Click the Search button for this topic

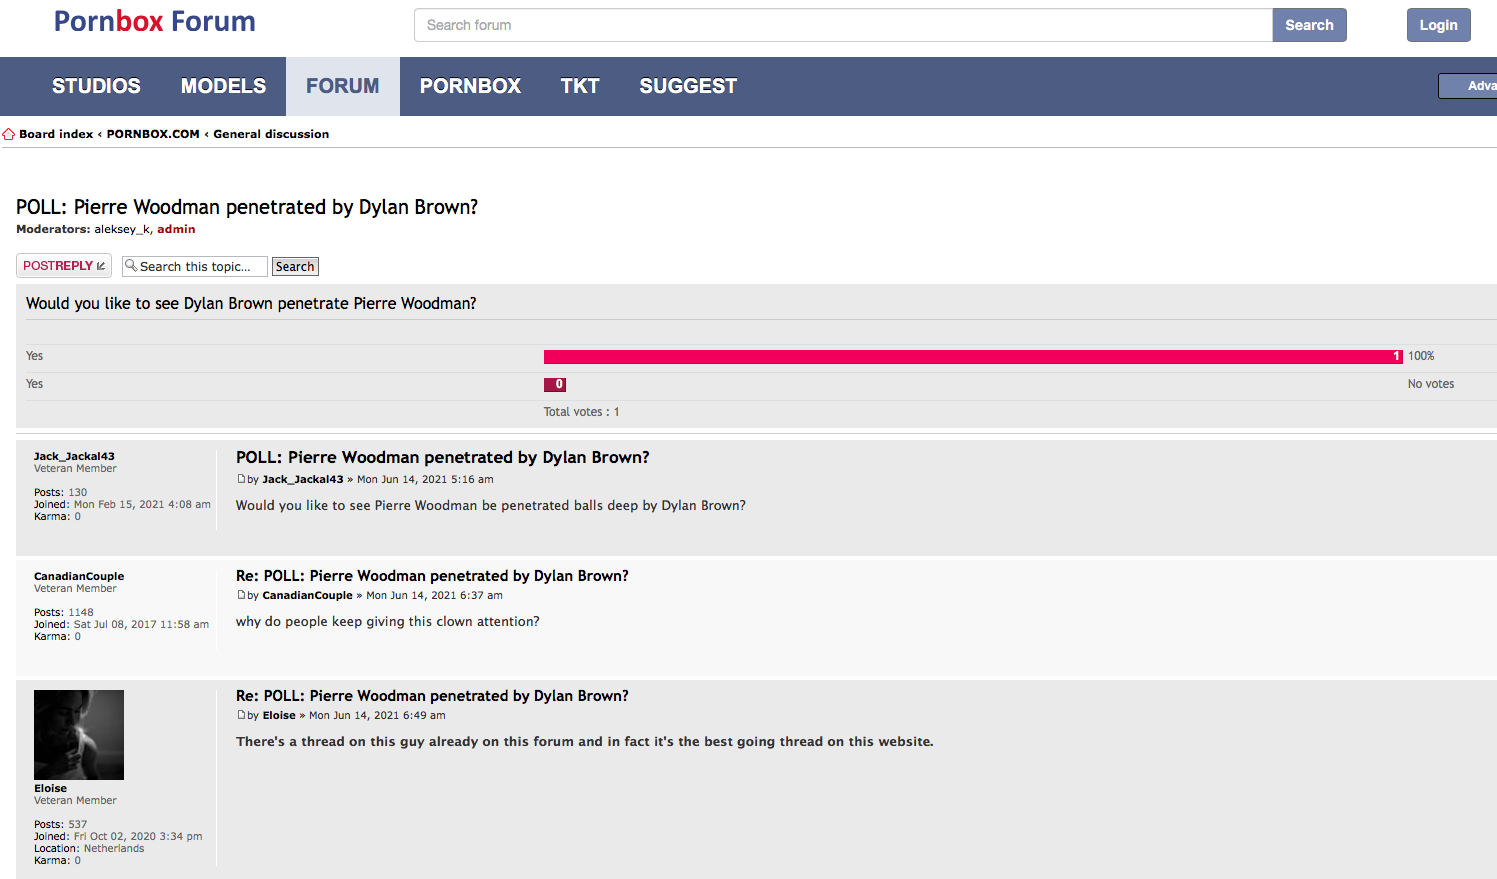295,267
